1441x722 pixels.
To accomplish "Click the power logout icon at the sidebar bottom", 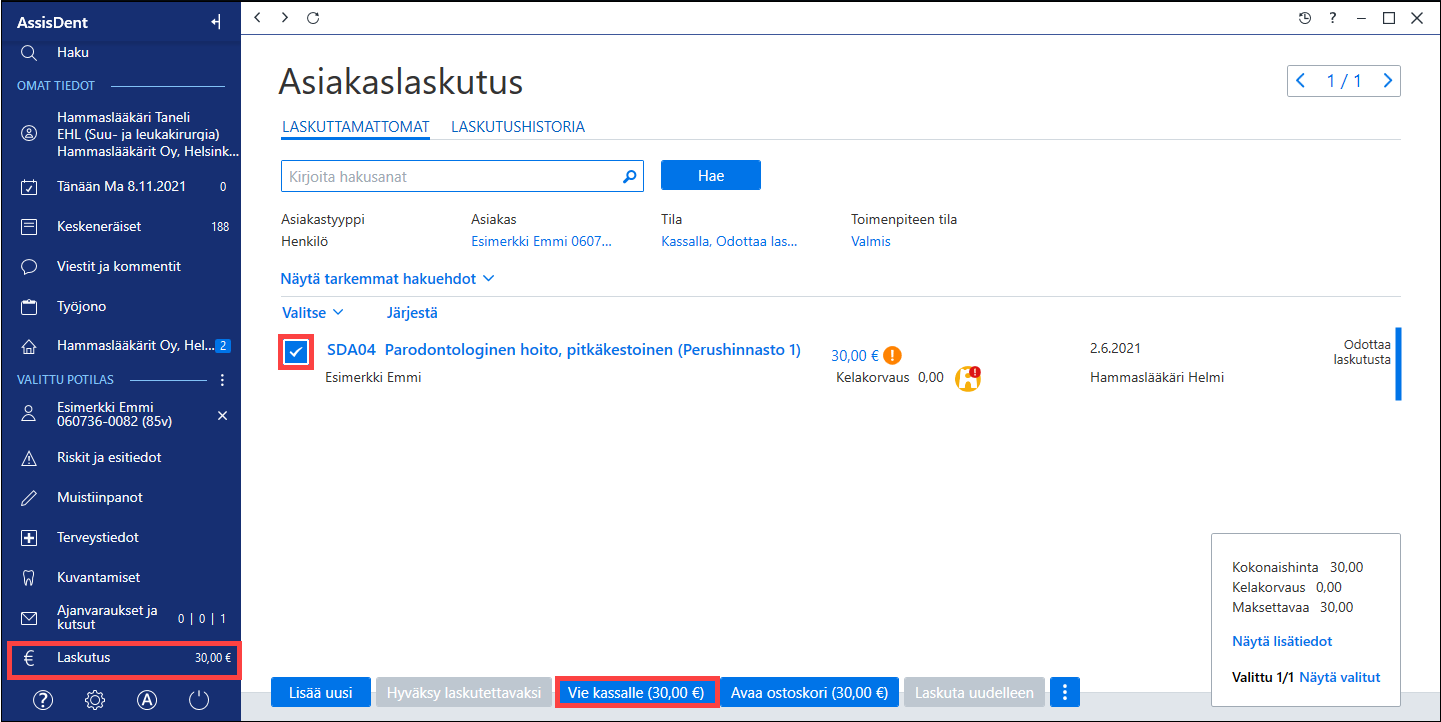I will tap(199, 700).
